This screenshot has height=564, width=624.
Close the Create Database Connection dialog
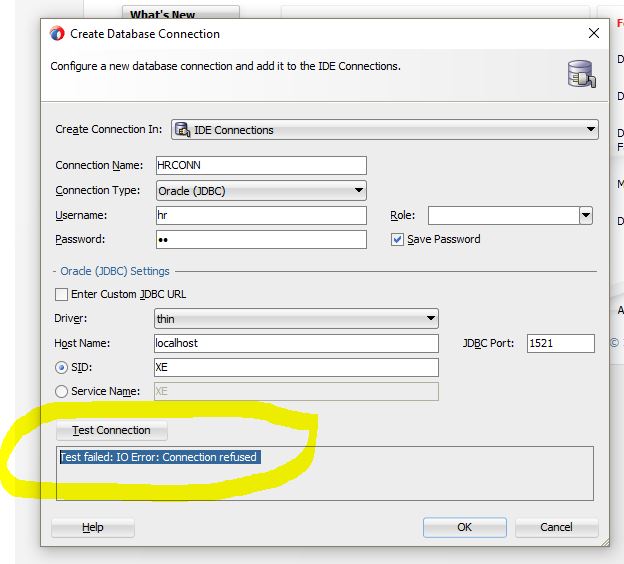(x=594, y=34)
